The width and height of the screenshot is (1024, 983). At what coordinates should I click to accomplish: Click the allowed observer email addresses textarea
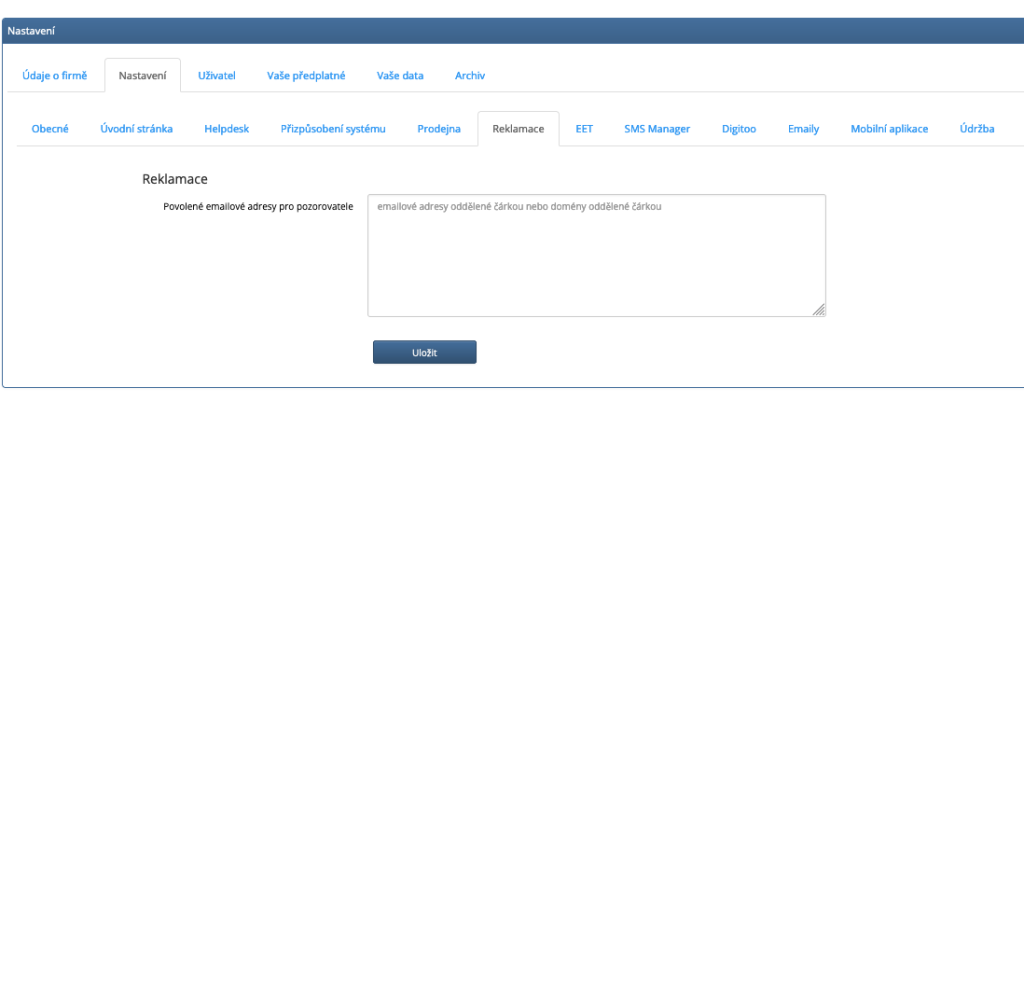[596, 256]
